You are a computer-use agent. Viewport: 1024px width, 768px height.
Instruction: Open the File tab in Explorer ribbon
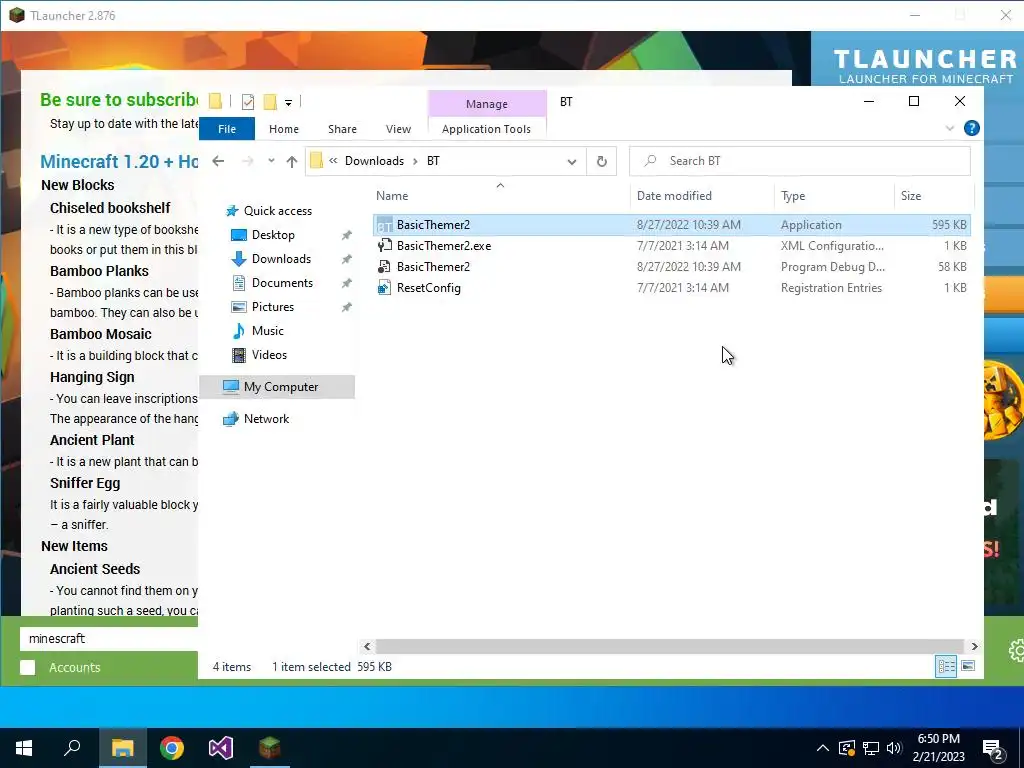(227, 129)
